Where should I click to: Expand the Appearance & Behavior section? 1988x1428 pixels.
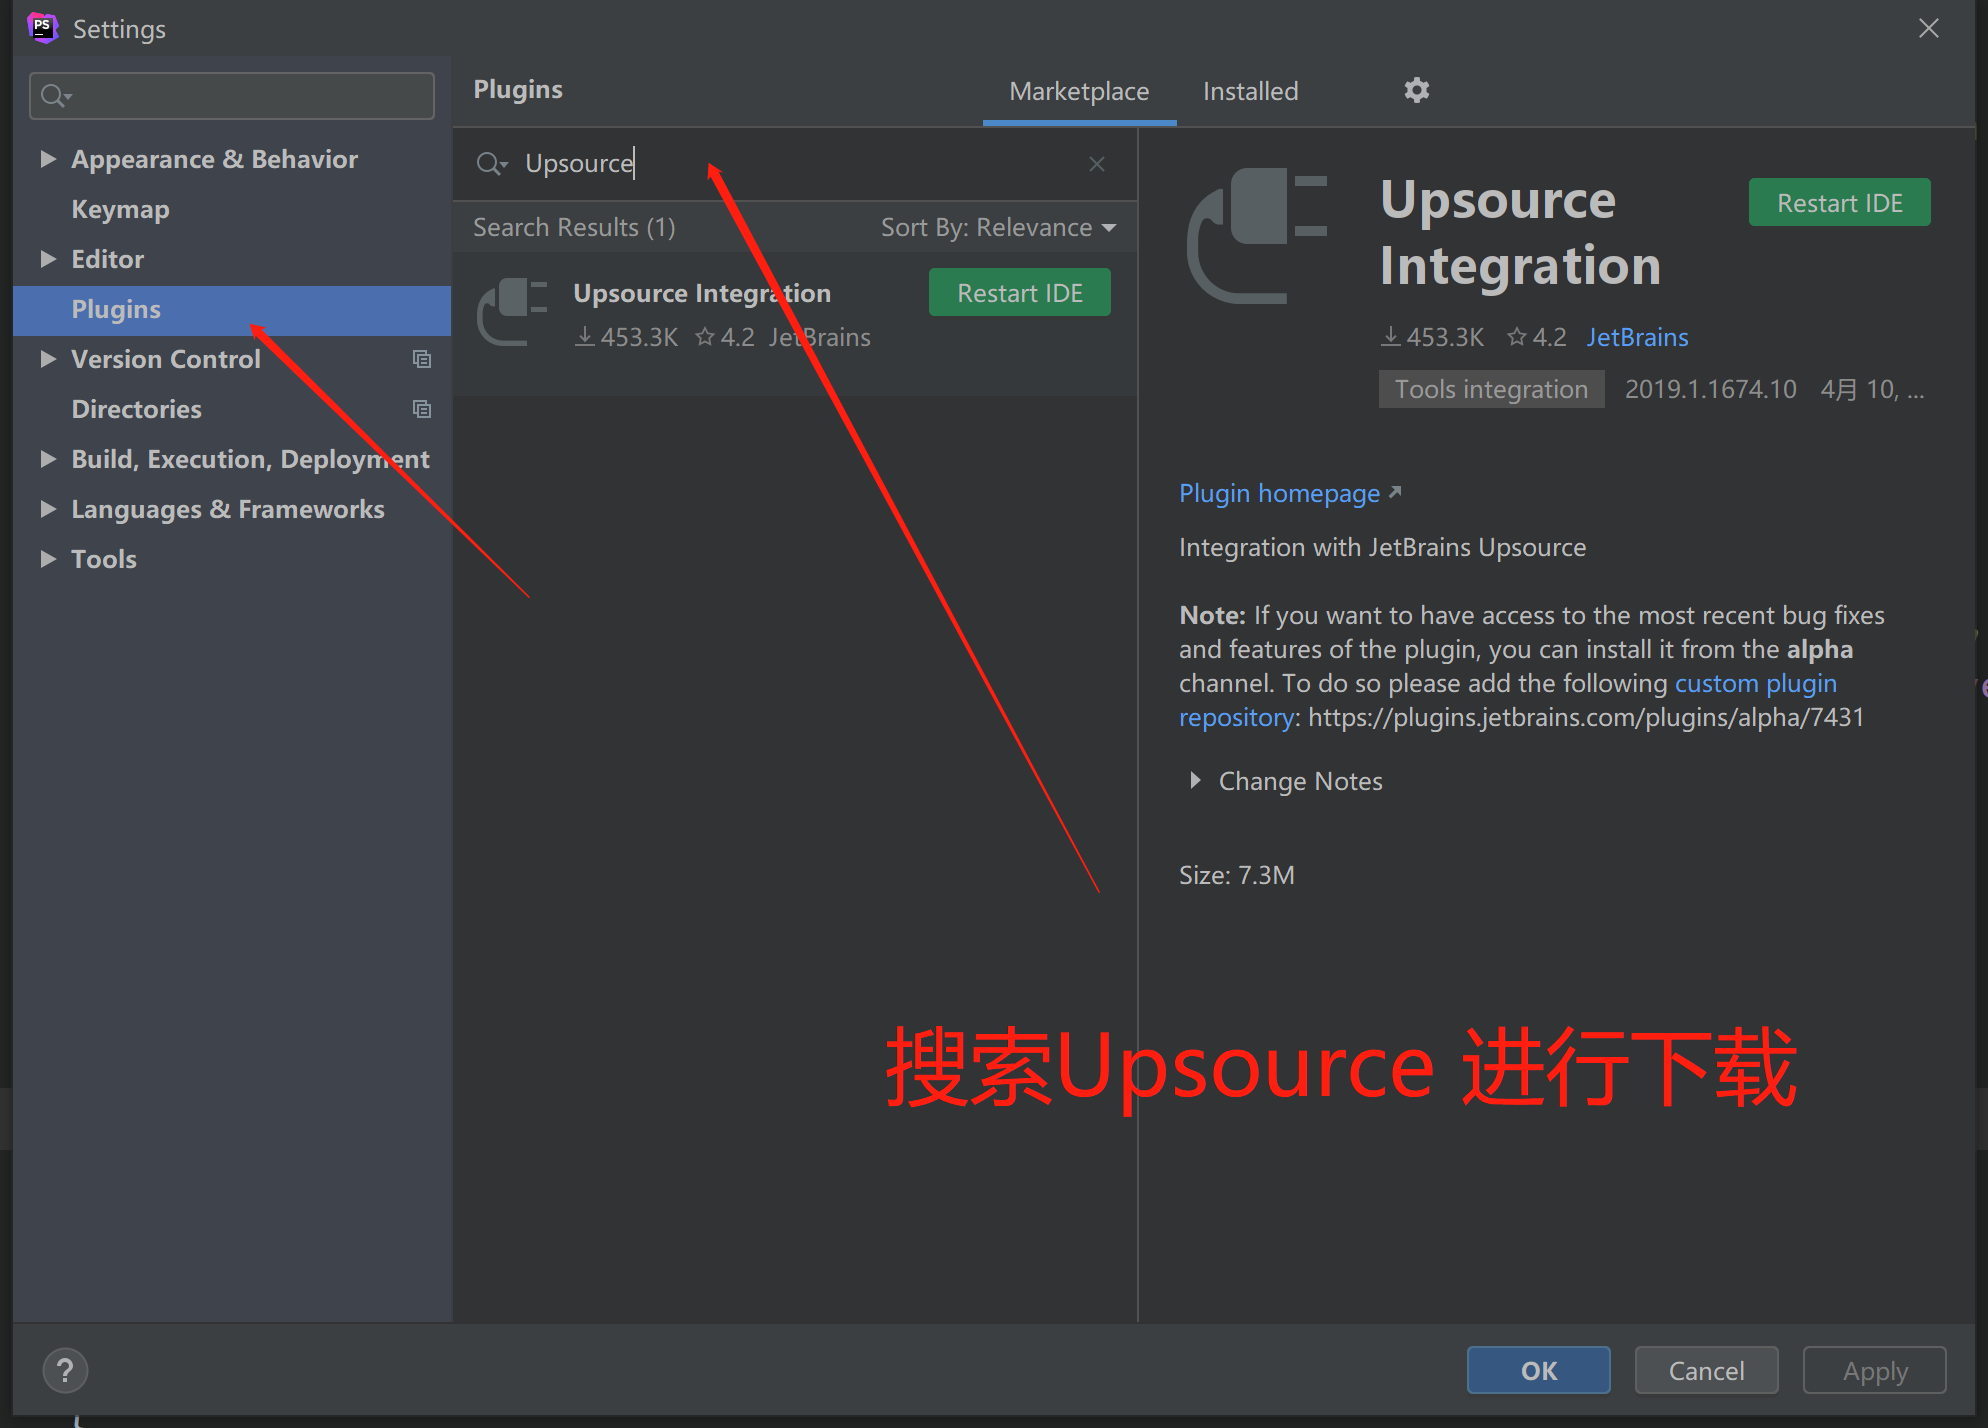pyautogui.click(x=47, y=159)
